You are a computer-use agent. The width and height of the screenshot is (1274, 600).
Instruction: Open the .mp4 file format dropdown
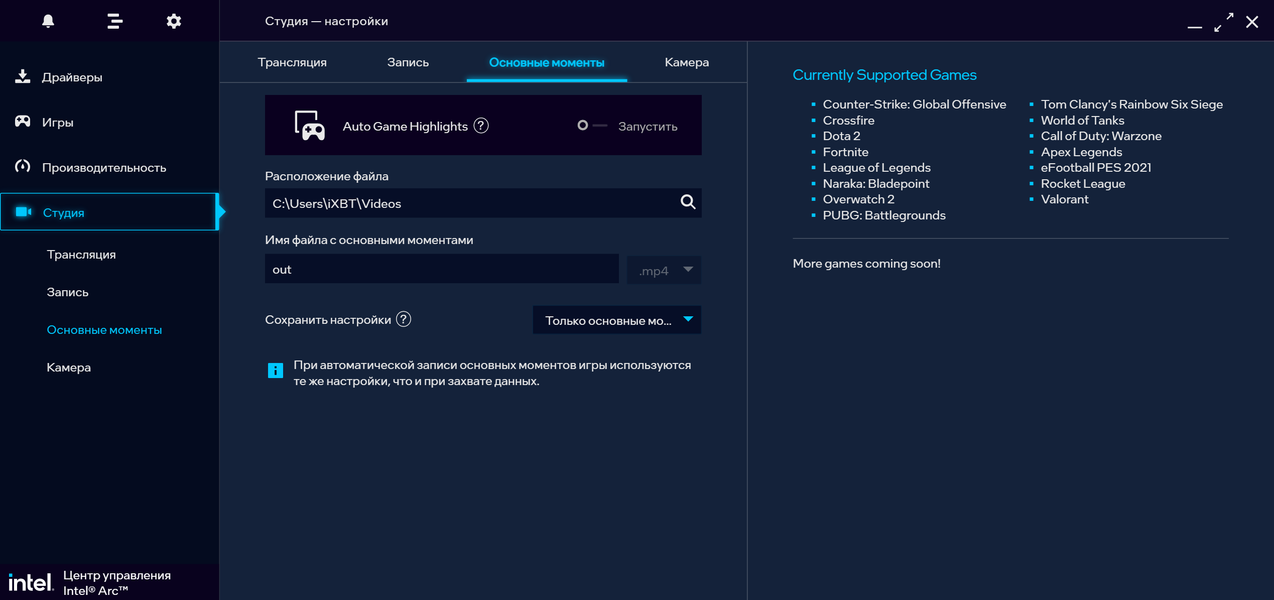pyautogui.click(x=664, y=270)
